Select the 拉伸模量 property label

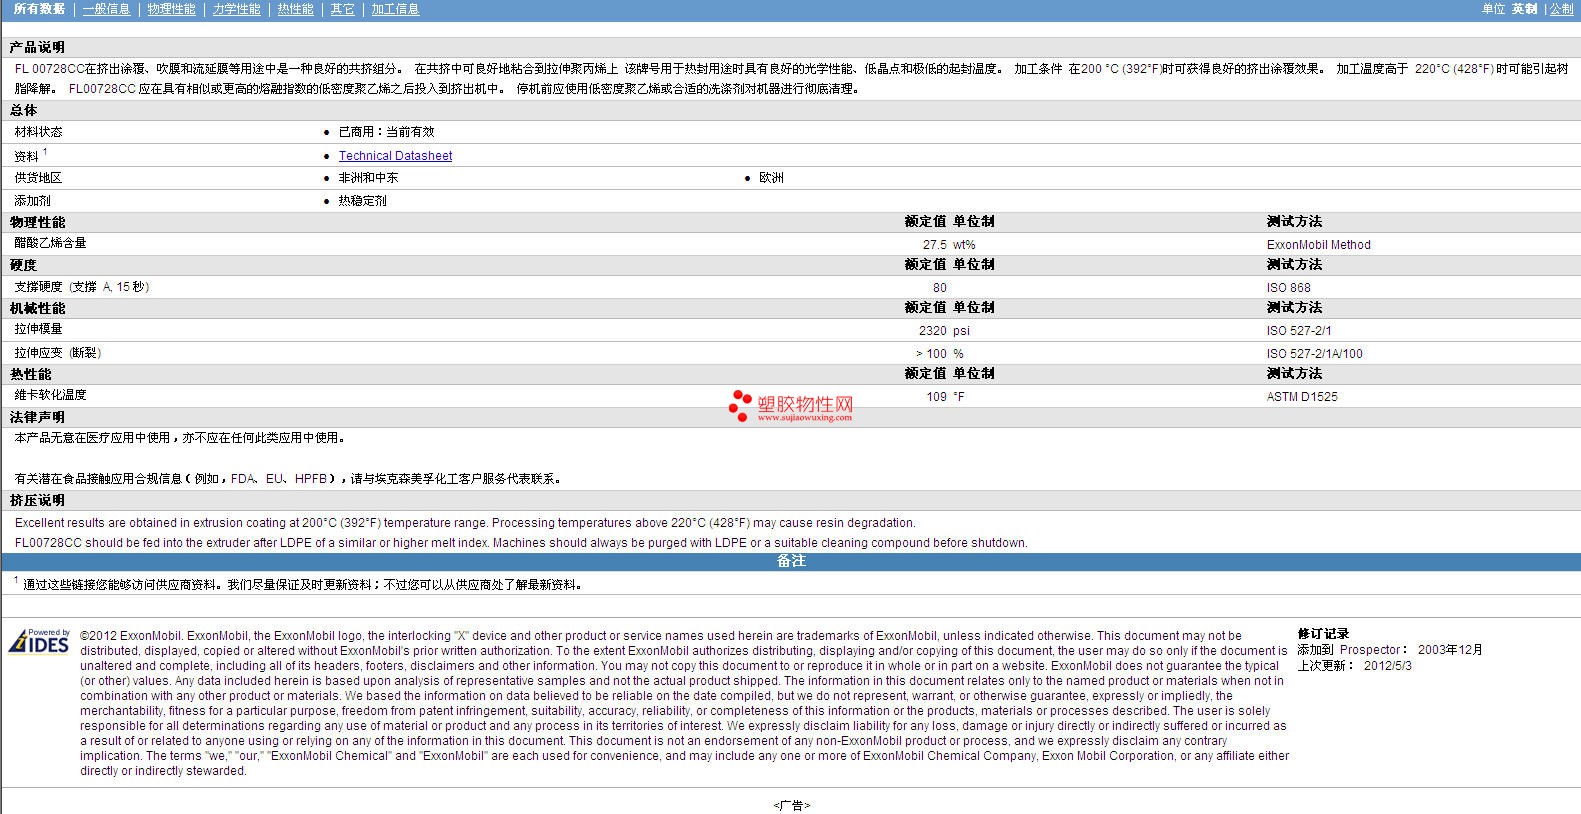click(x=38, y=329)
